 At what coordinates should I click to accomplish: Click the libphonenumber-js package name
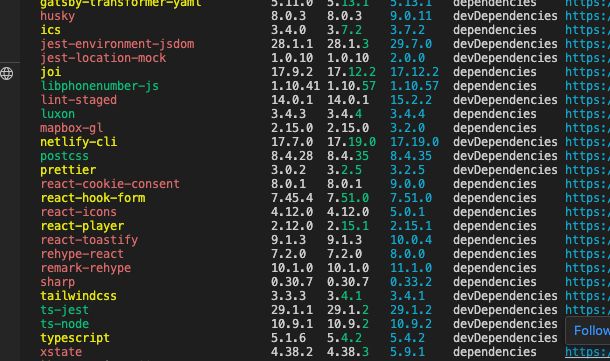click(100, 86)
